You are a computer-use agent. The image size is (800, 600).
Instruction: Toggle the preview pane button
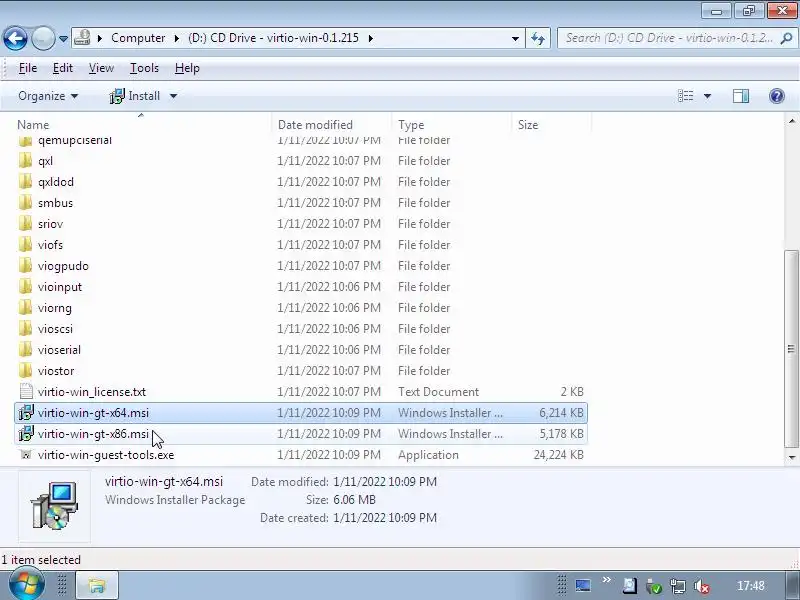click(x=741, y=96)
